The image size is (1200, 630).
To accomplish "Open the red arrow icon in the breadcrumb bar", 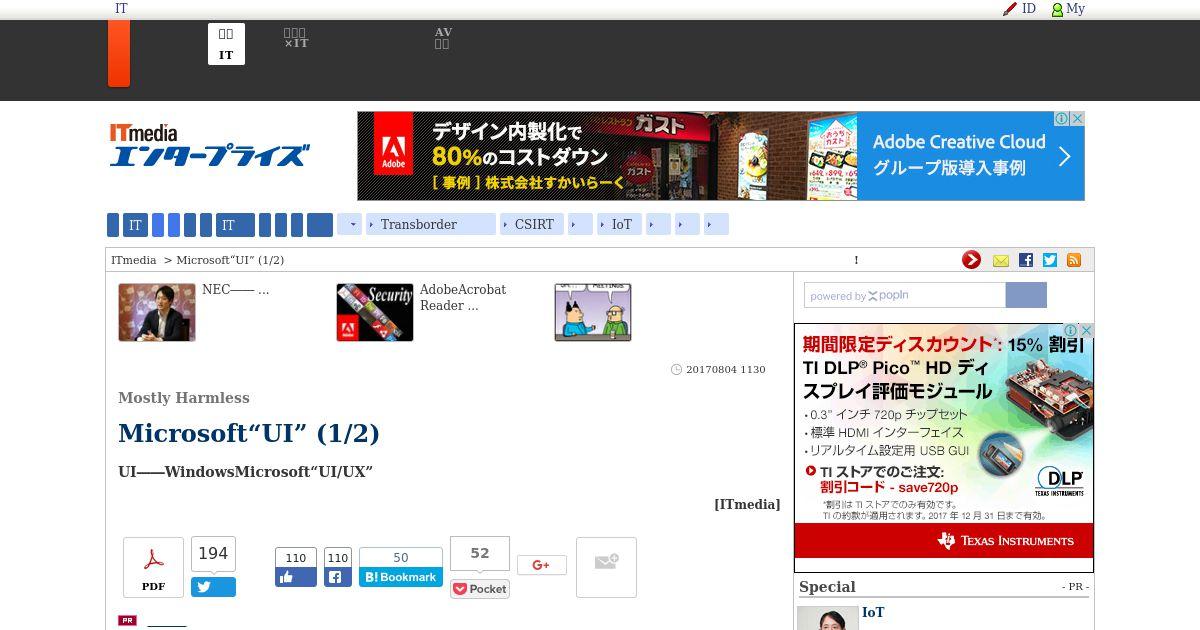I will coord(971,260).
